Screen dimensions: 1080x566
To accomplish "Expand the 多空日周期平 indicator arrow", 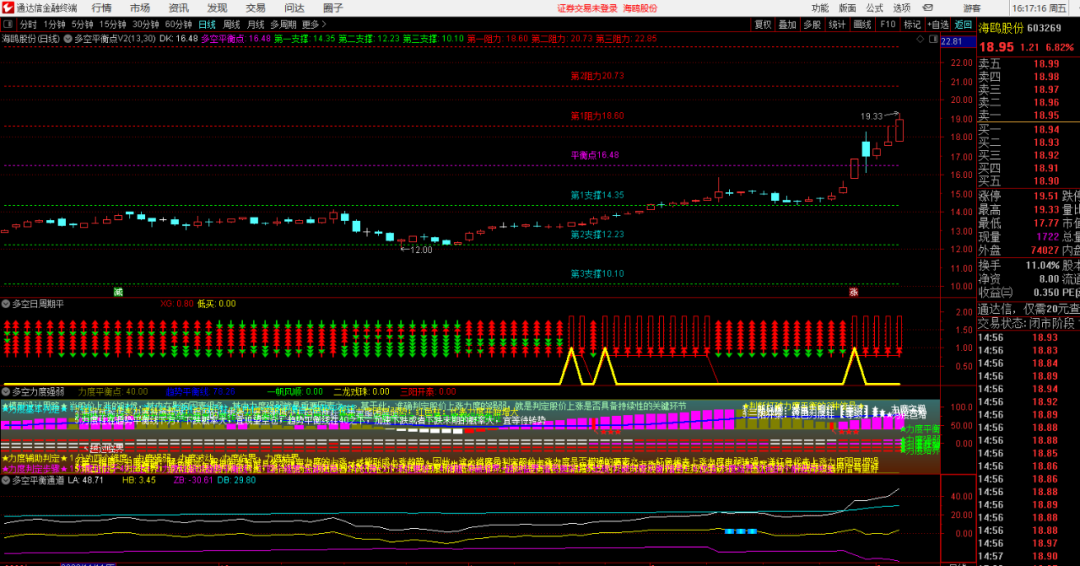I will 6,303.
